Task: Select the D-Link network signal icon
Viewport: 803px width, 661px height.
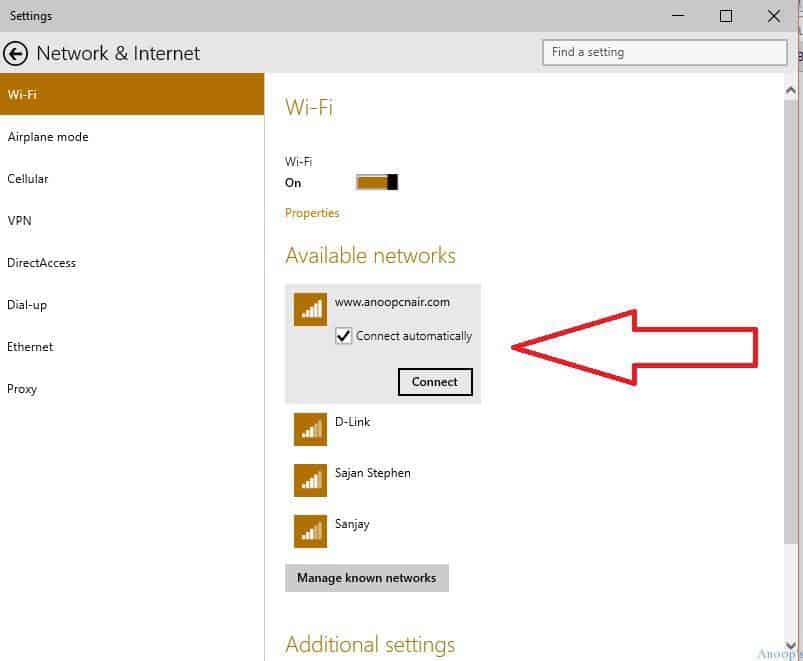Action: [311, 429]
